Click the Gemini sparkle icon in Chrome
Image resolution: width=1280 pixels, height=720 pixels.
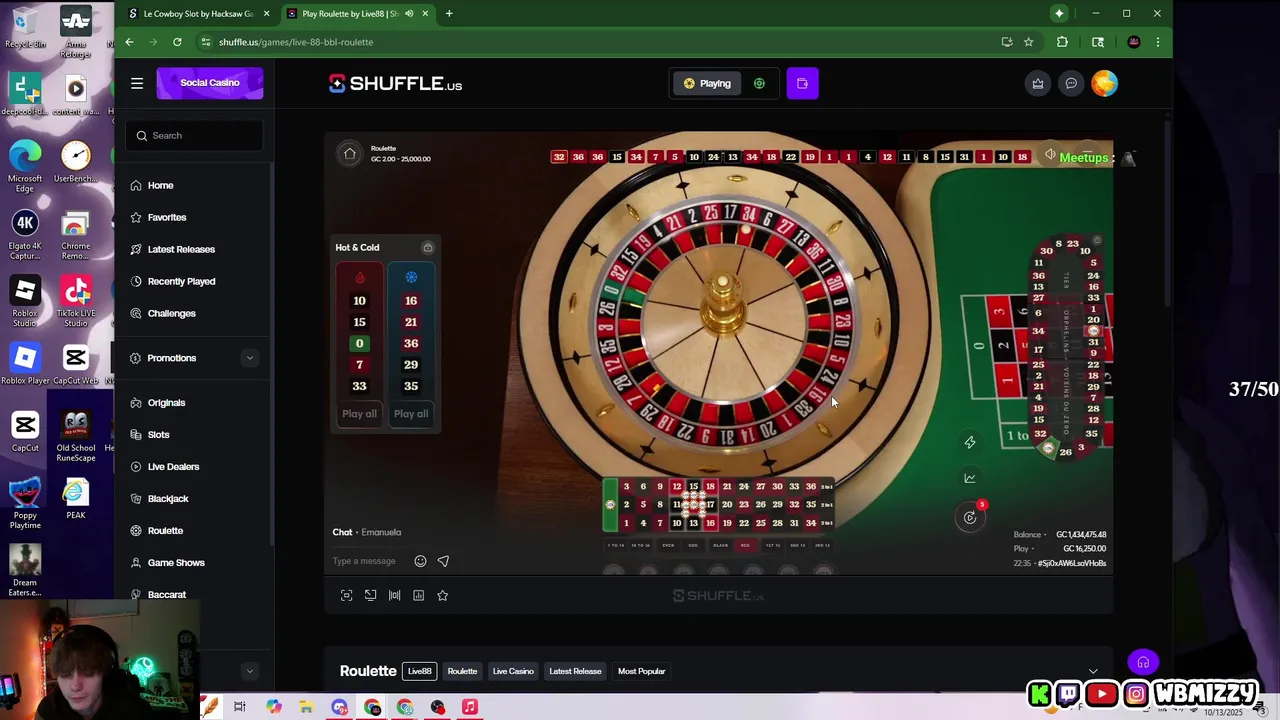tap(1059, 13)
